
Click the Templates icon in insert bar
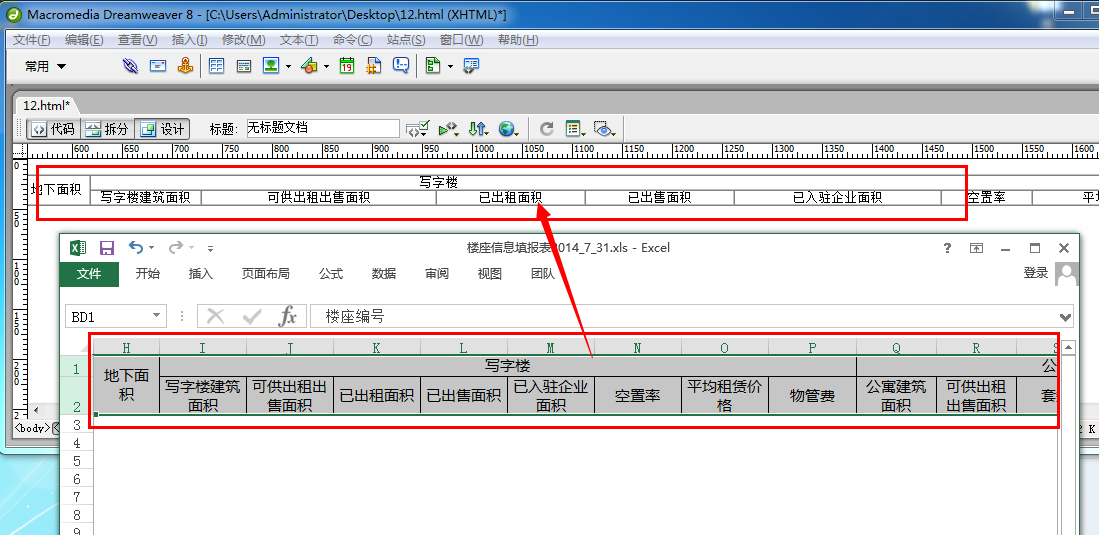(x=433, y=66)
